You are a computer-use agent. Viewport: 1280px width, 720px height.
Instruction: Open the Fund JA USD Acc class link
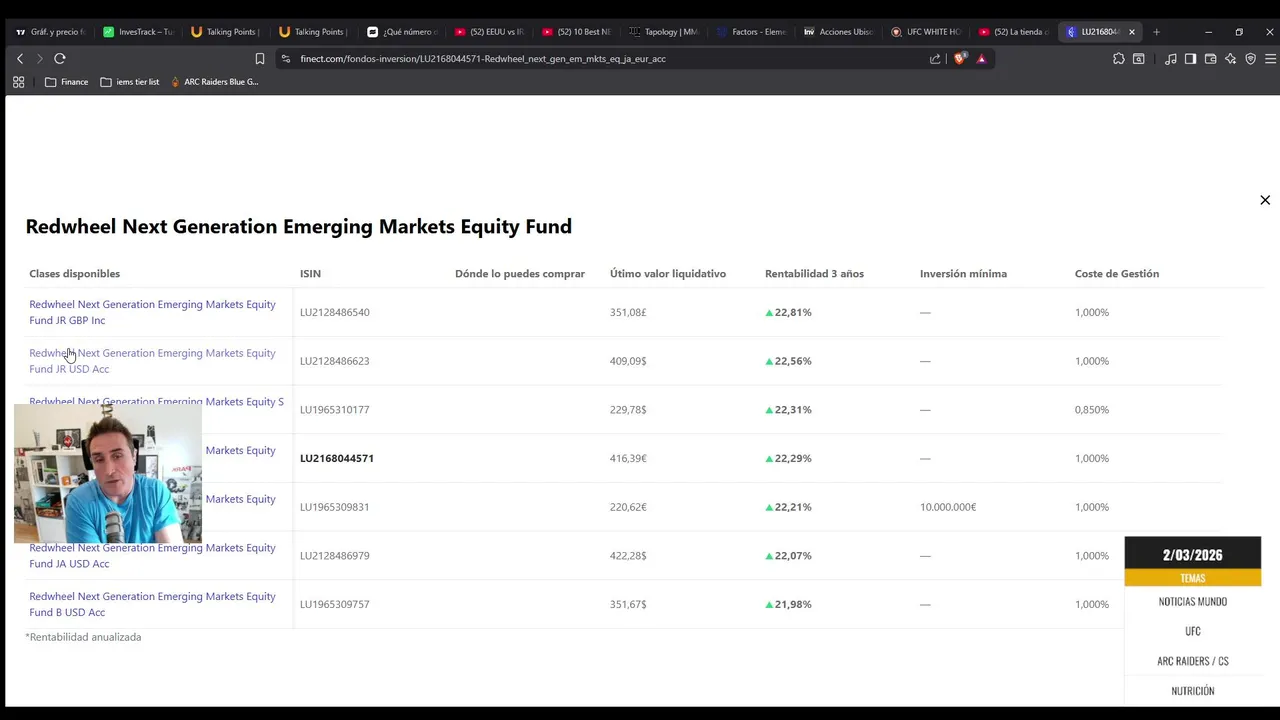(152, 555)
